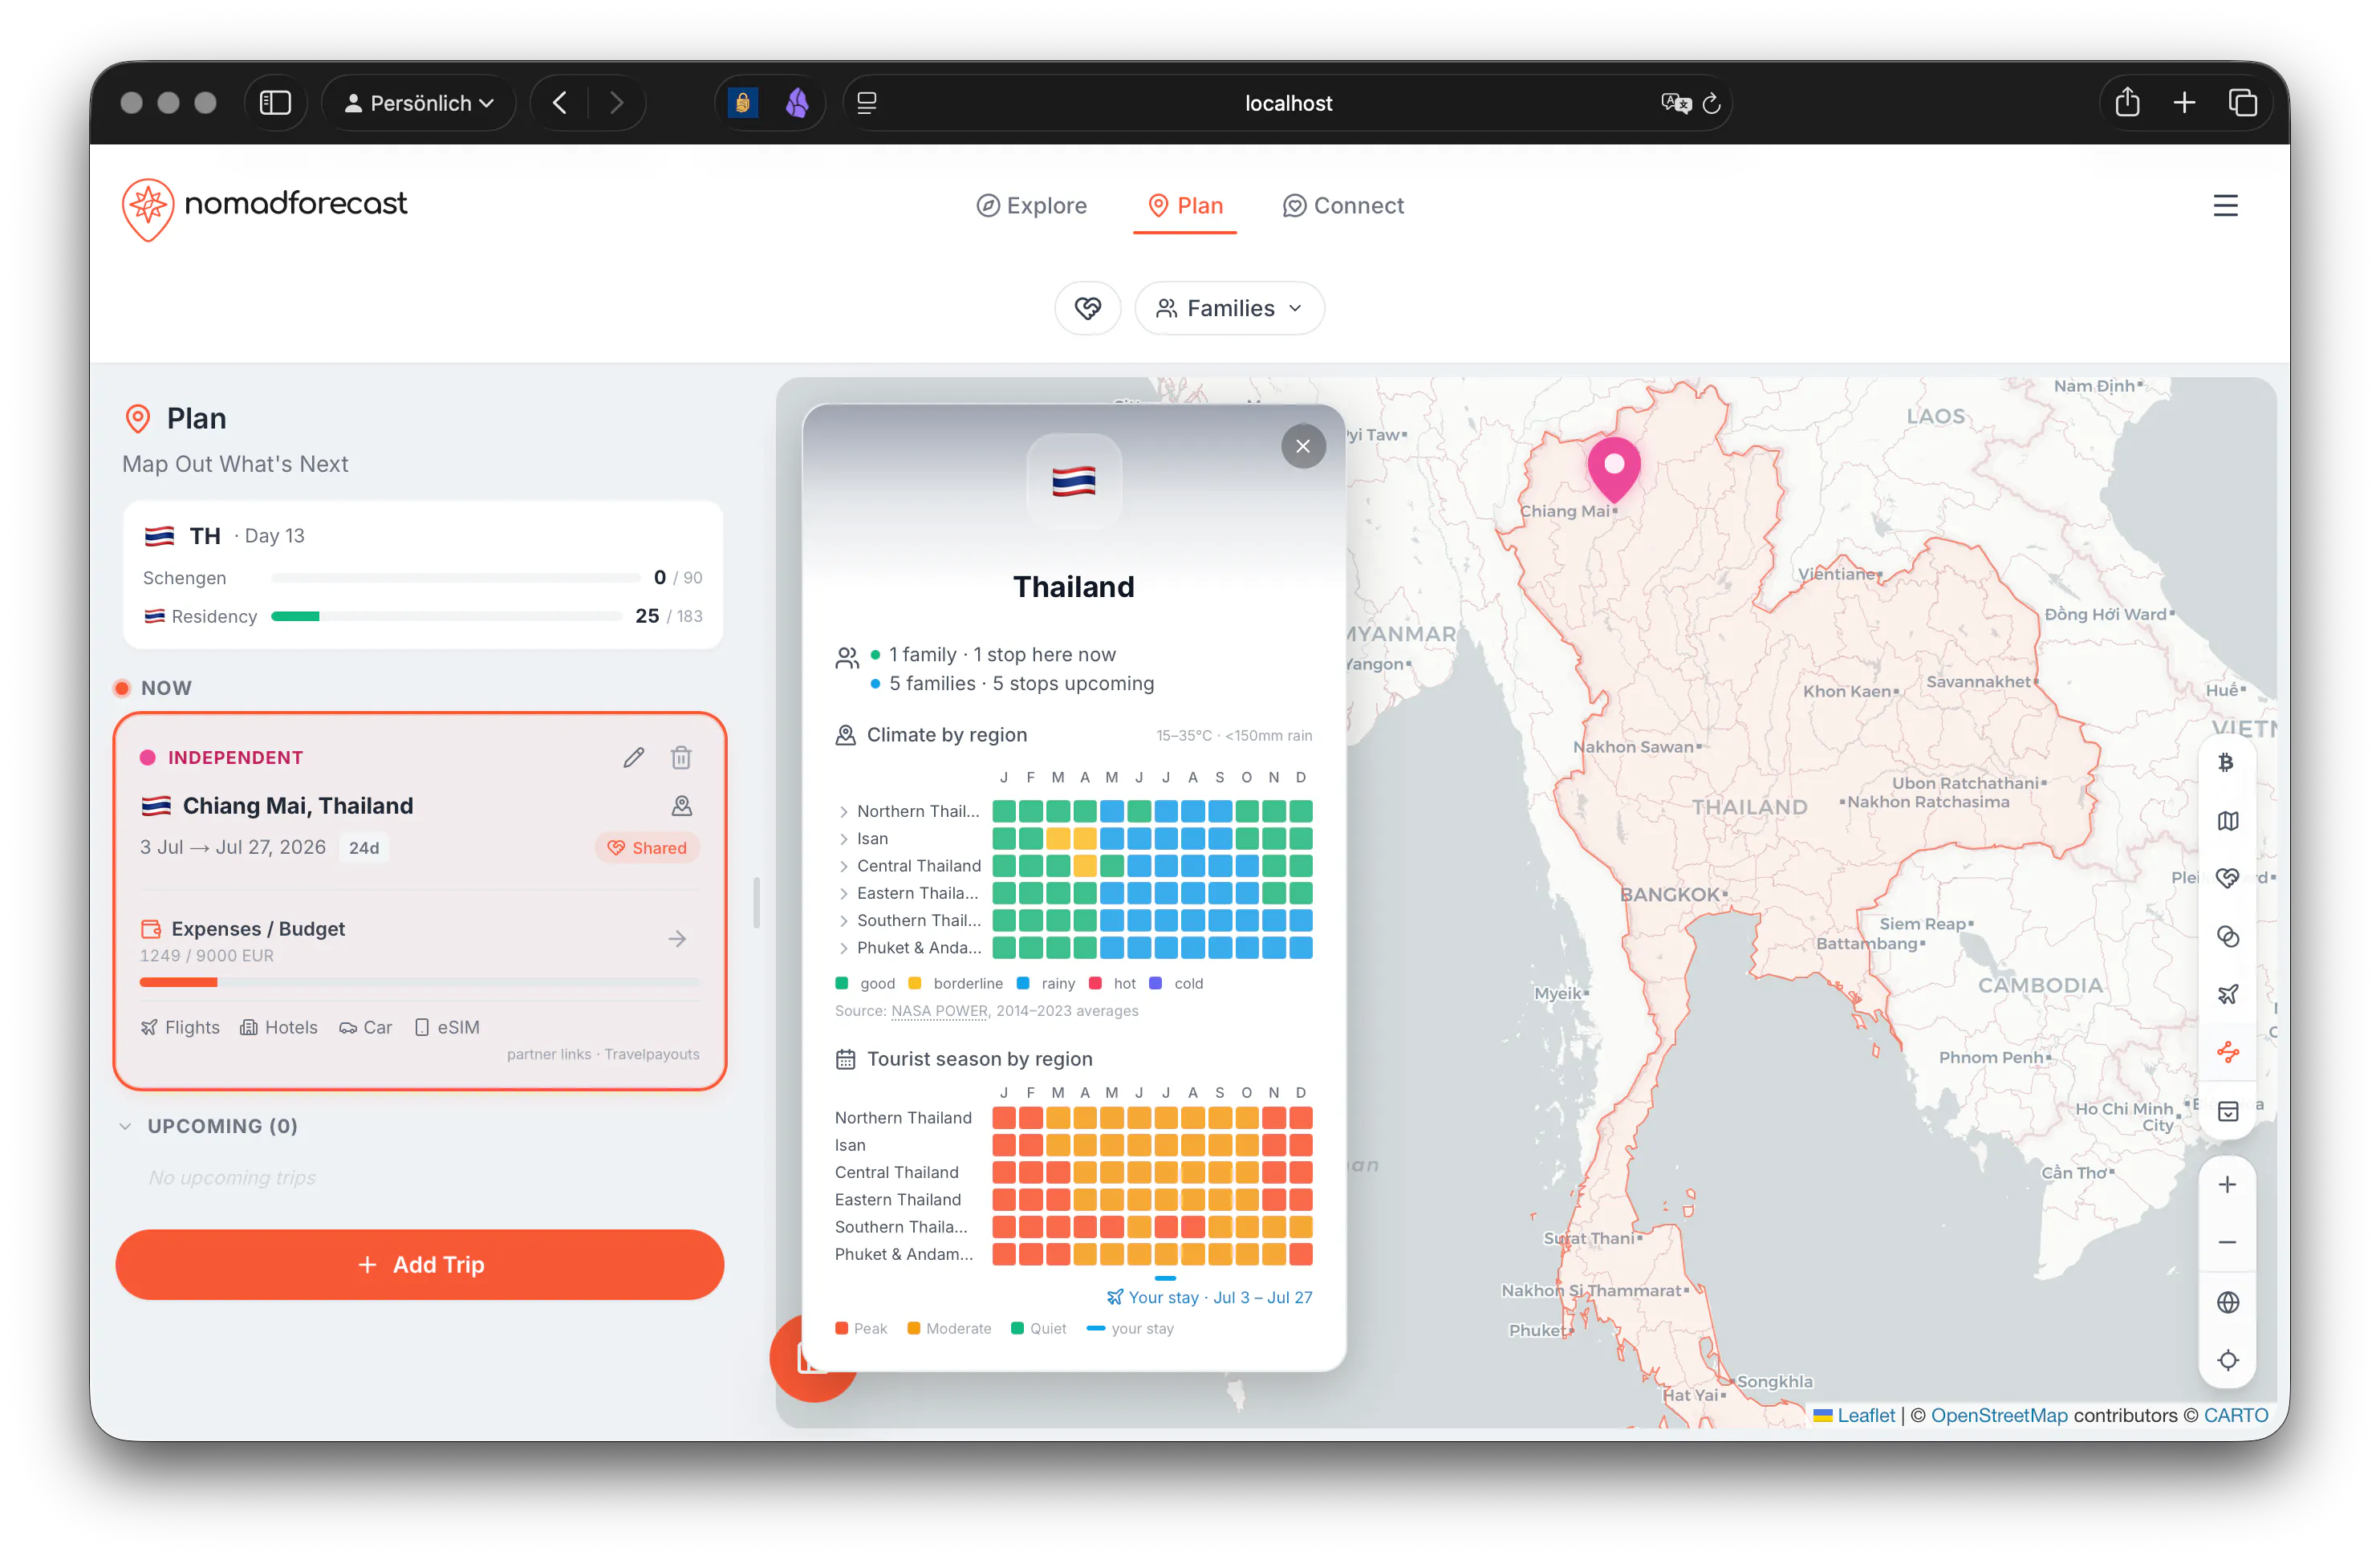
Task: Toggle the baht currency map layer
Action: [x=2226, y=763]
